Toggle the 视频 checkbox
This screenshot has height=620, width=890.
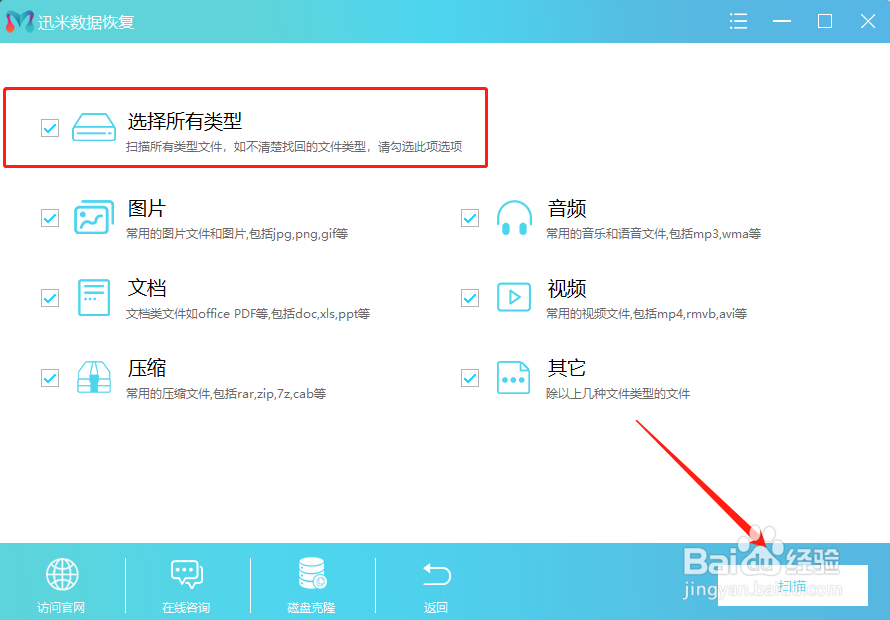point(470,298)
